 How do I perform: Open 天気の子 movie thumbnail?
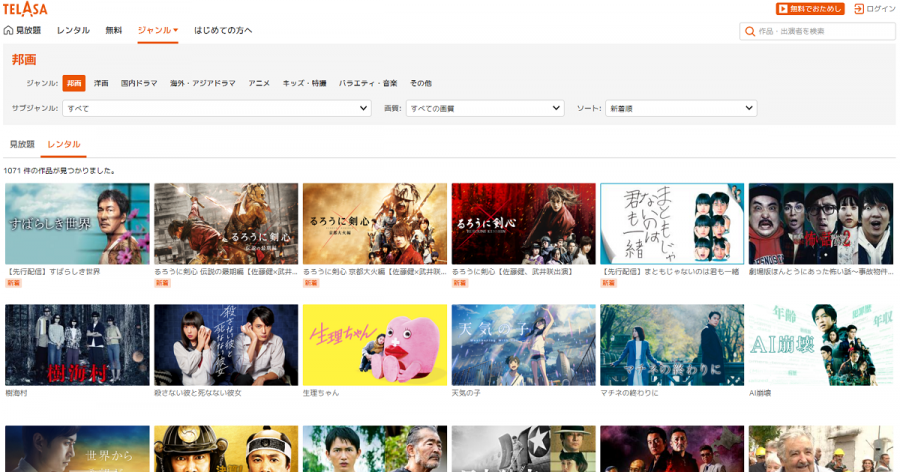[x=523, y=345]
